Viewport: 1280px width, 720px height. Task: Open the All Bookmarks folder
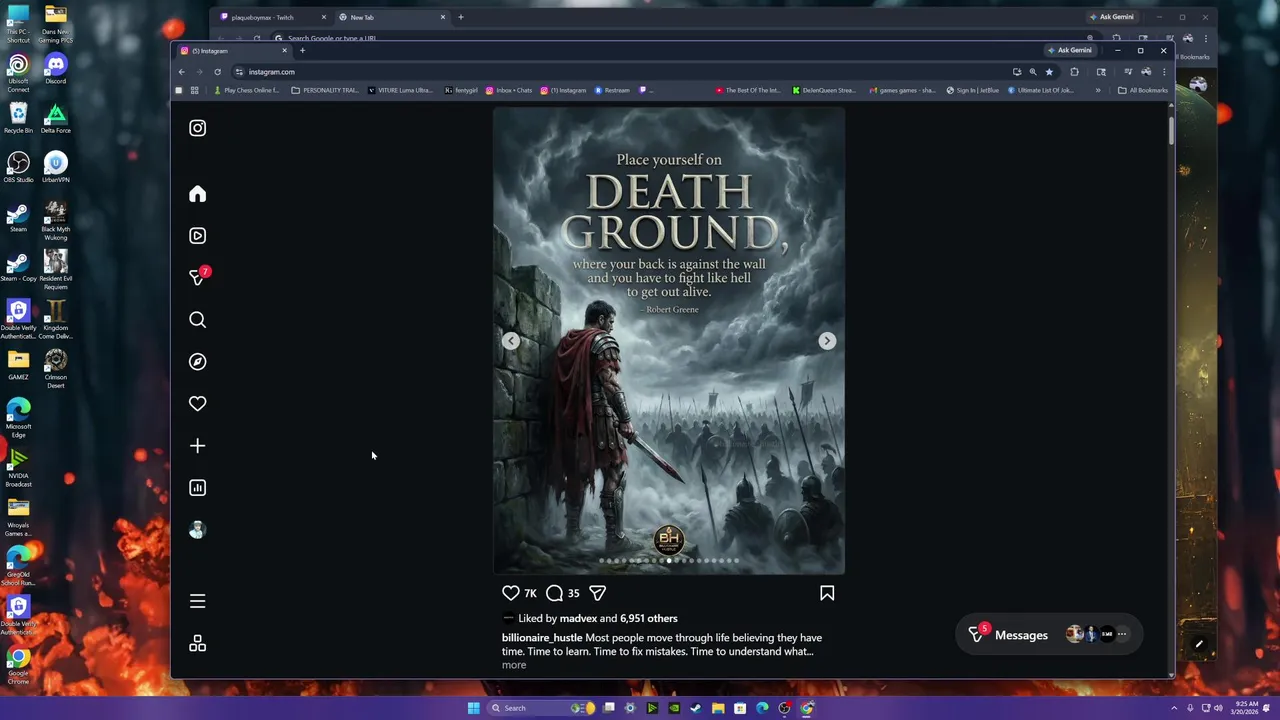1143,90
